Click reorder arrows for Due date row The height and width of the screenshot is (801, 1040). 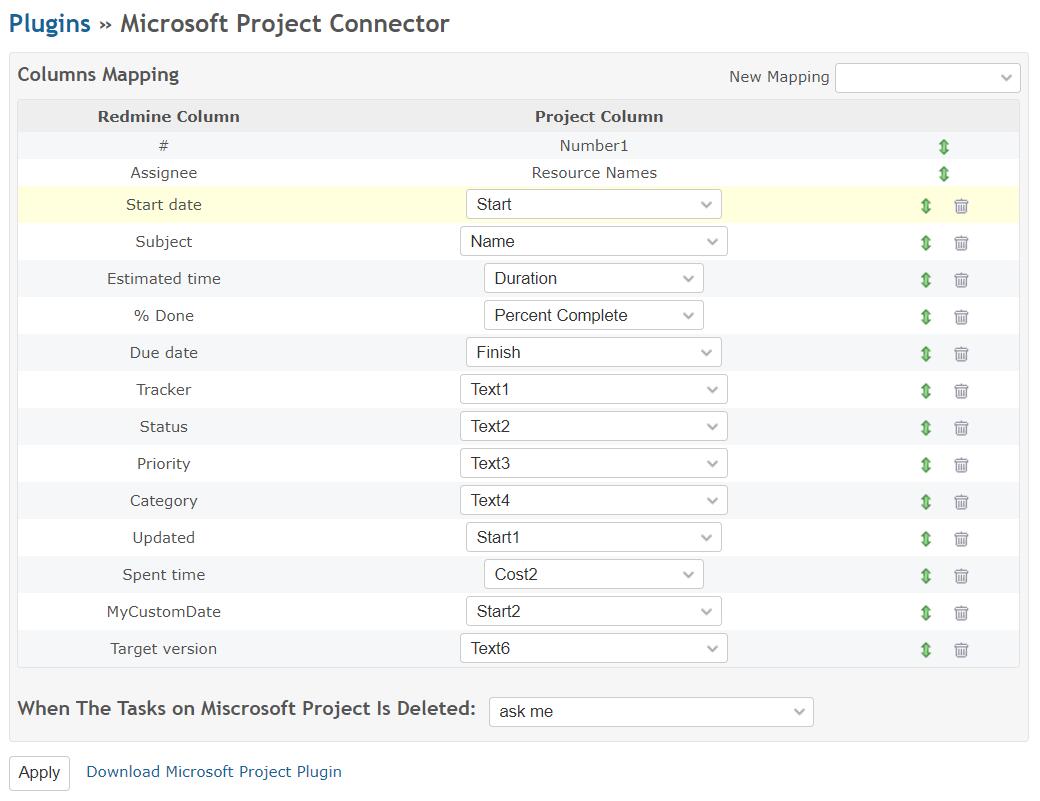926,354
